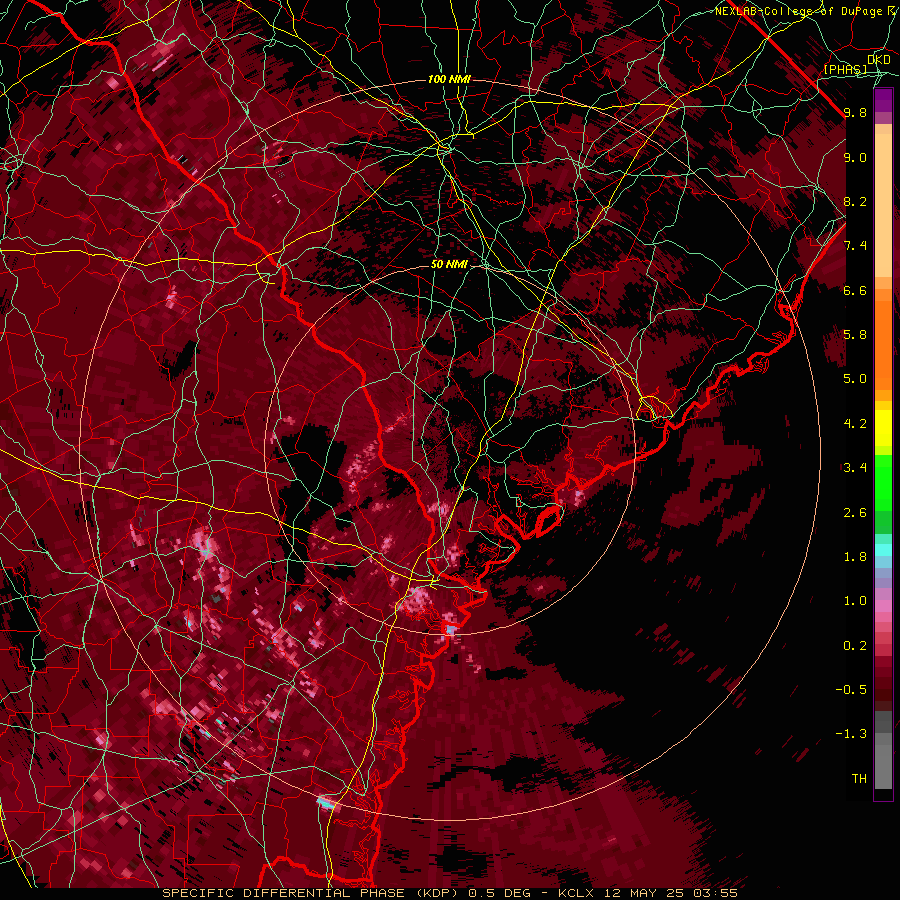This screenshot has height=900, width=900.
Task: Select the 8.2 value on the scale
Action: pos(855,201)
